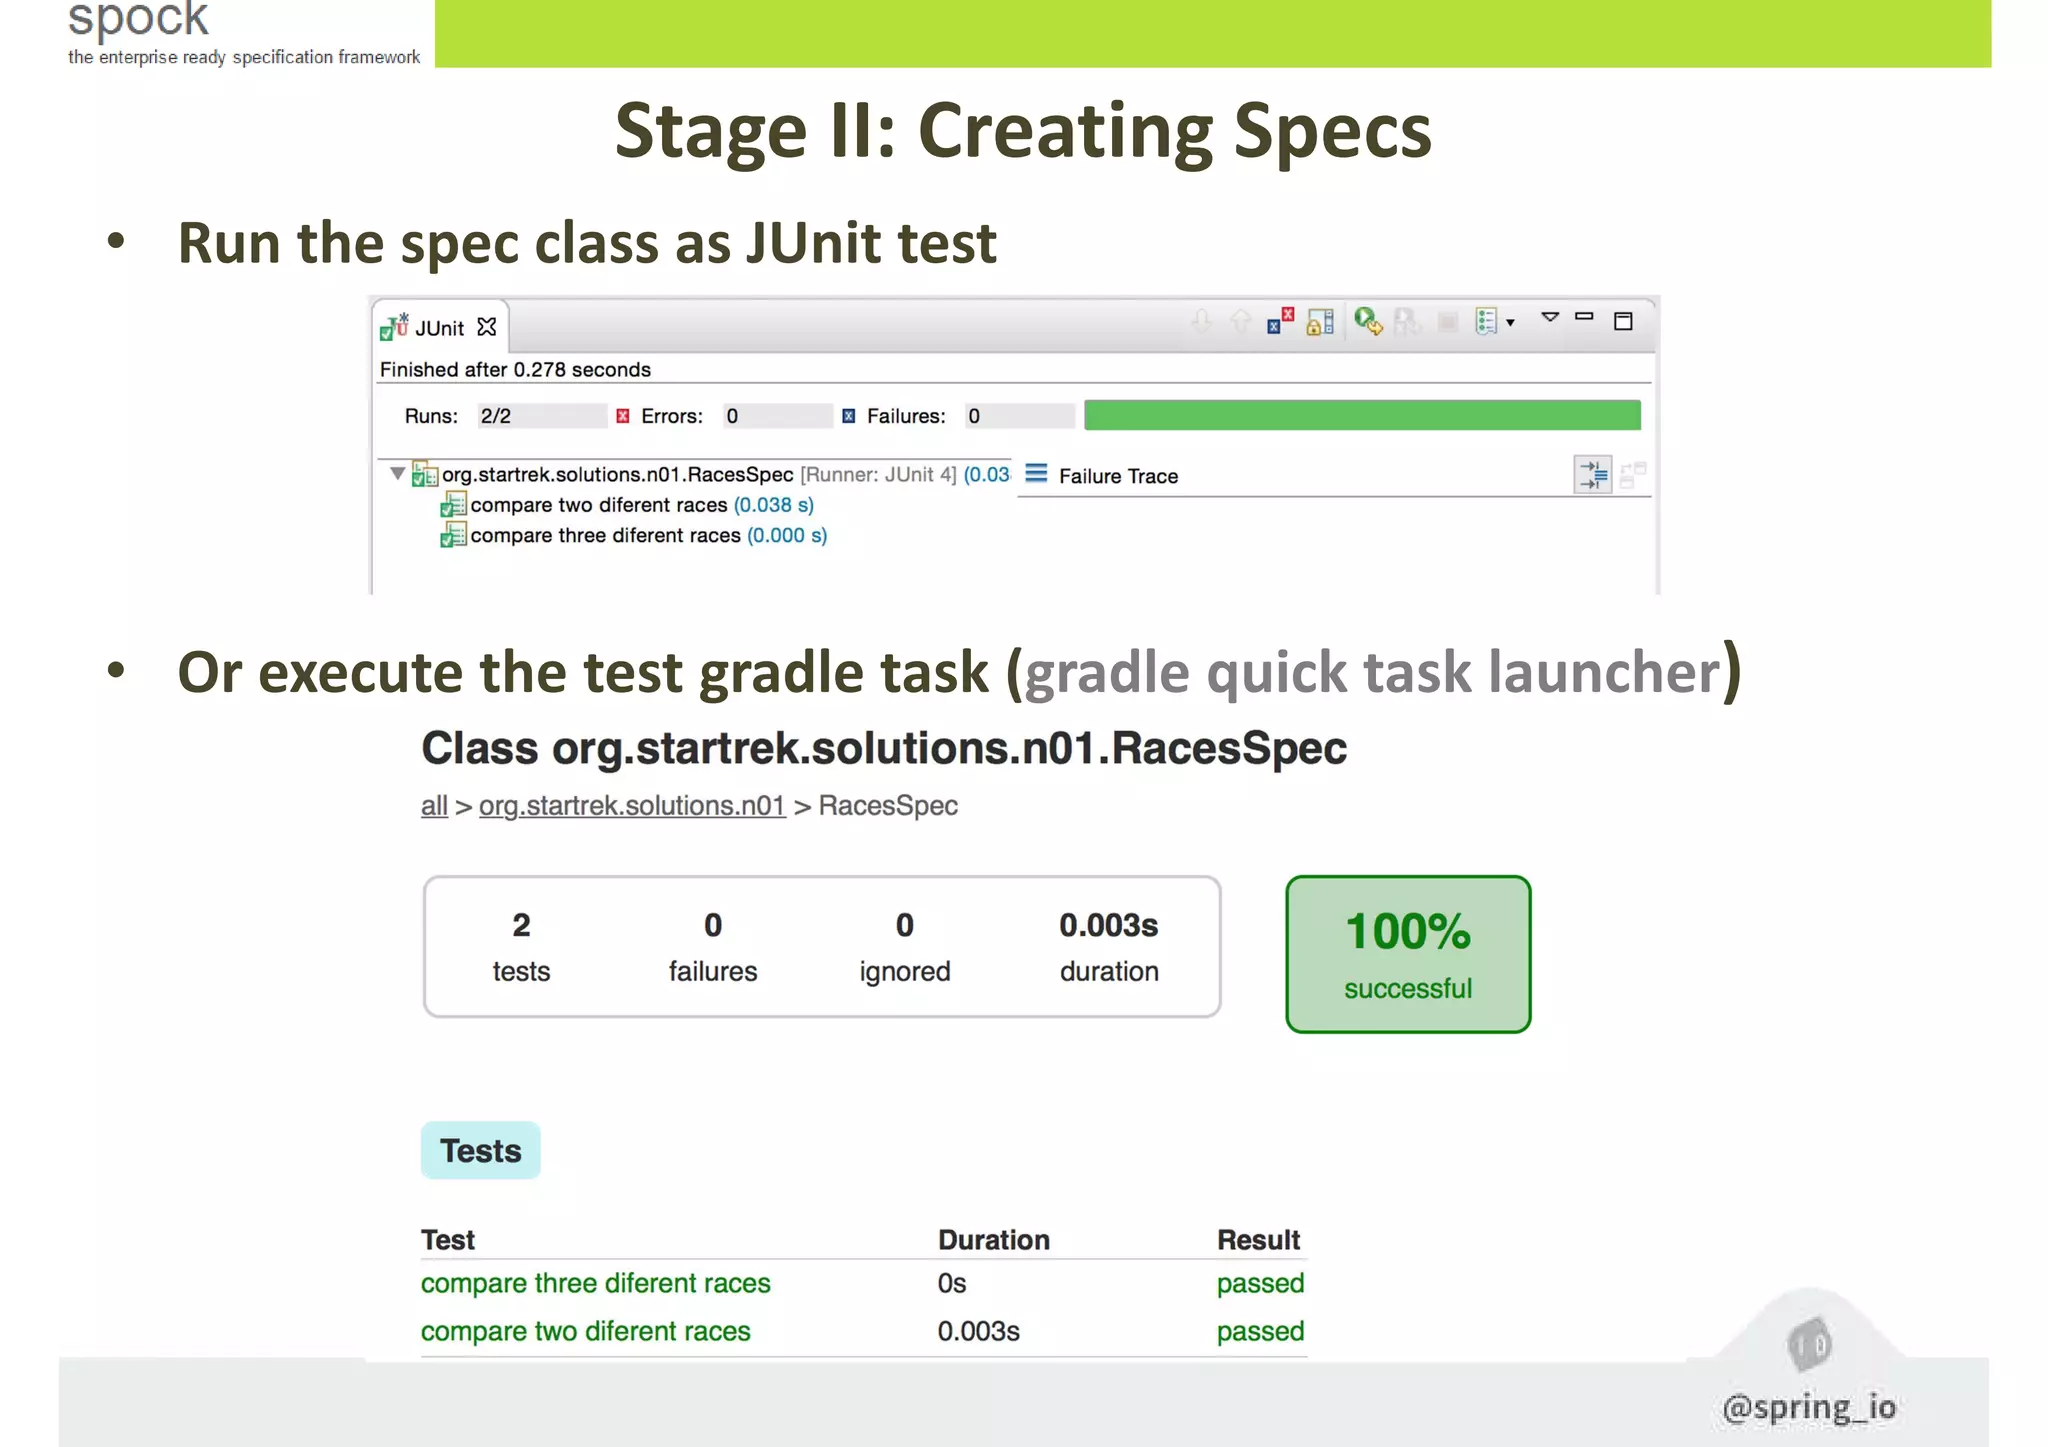Open the 'all' breadcrumb link
The width and height of the screenshot is (2048, 1447).
(434, 806)
